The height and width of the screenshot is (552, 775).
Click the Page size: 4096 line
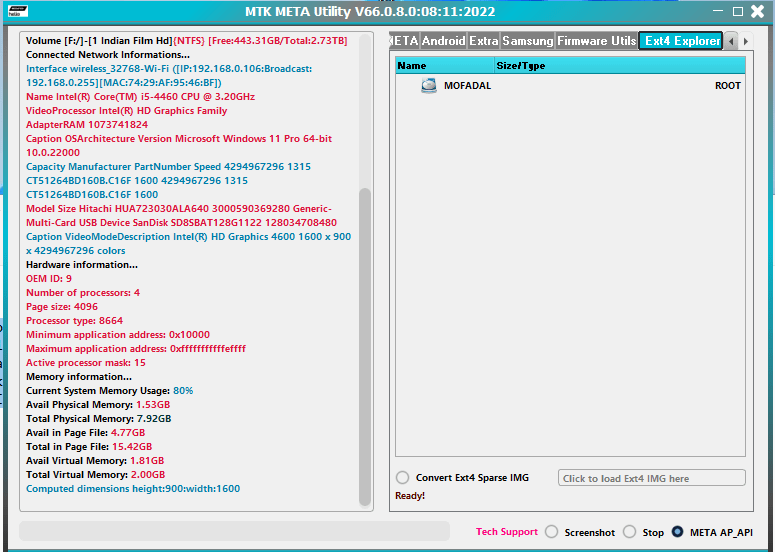point(62,306)
